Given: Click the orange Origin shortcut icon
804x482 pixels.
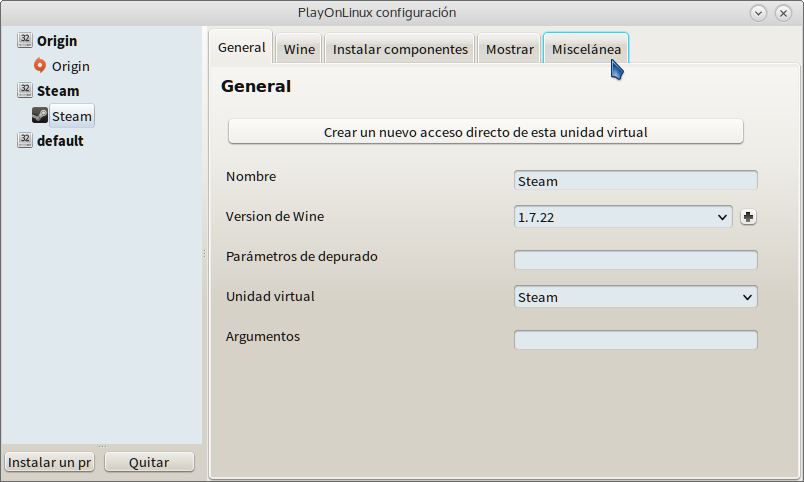Looking at the screenshot, I should pyautogui.click(x=39, y=65).
